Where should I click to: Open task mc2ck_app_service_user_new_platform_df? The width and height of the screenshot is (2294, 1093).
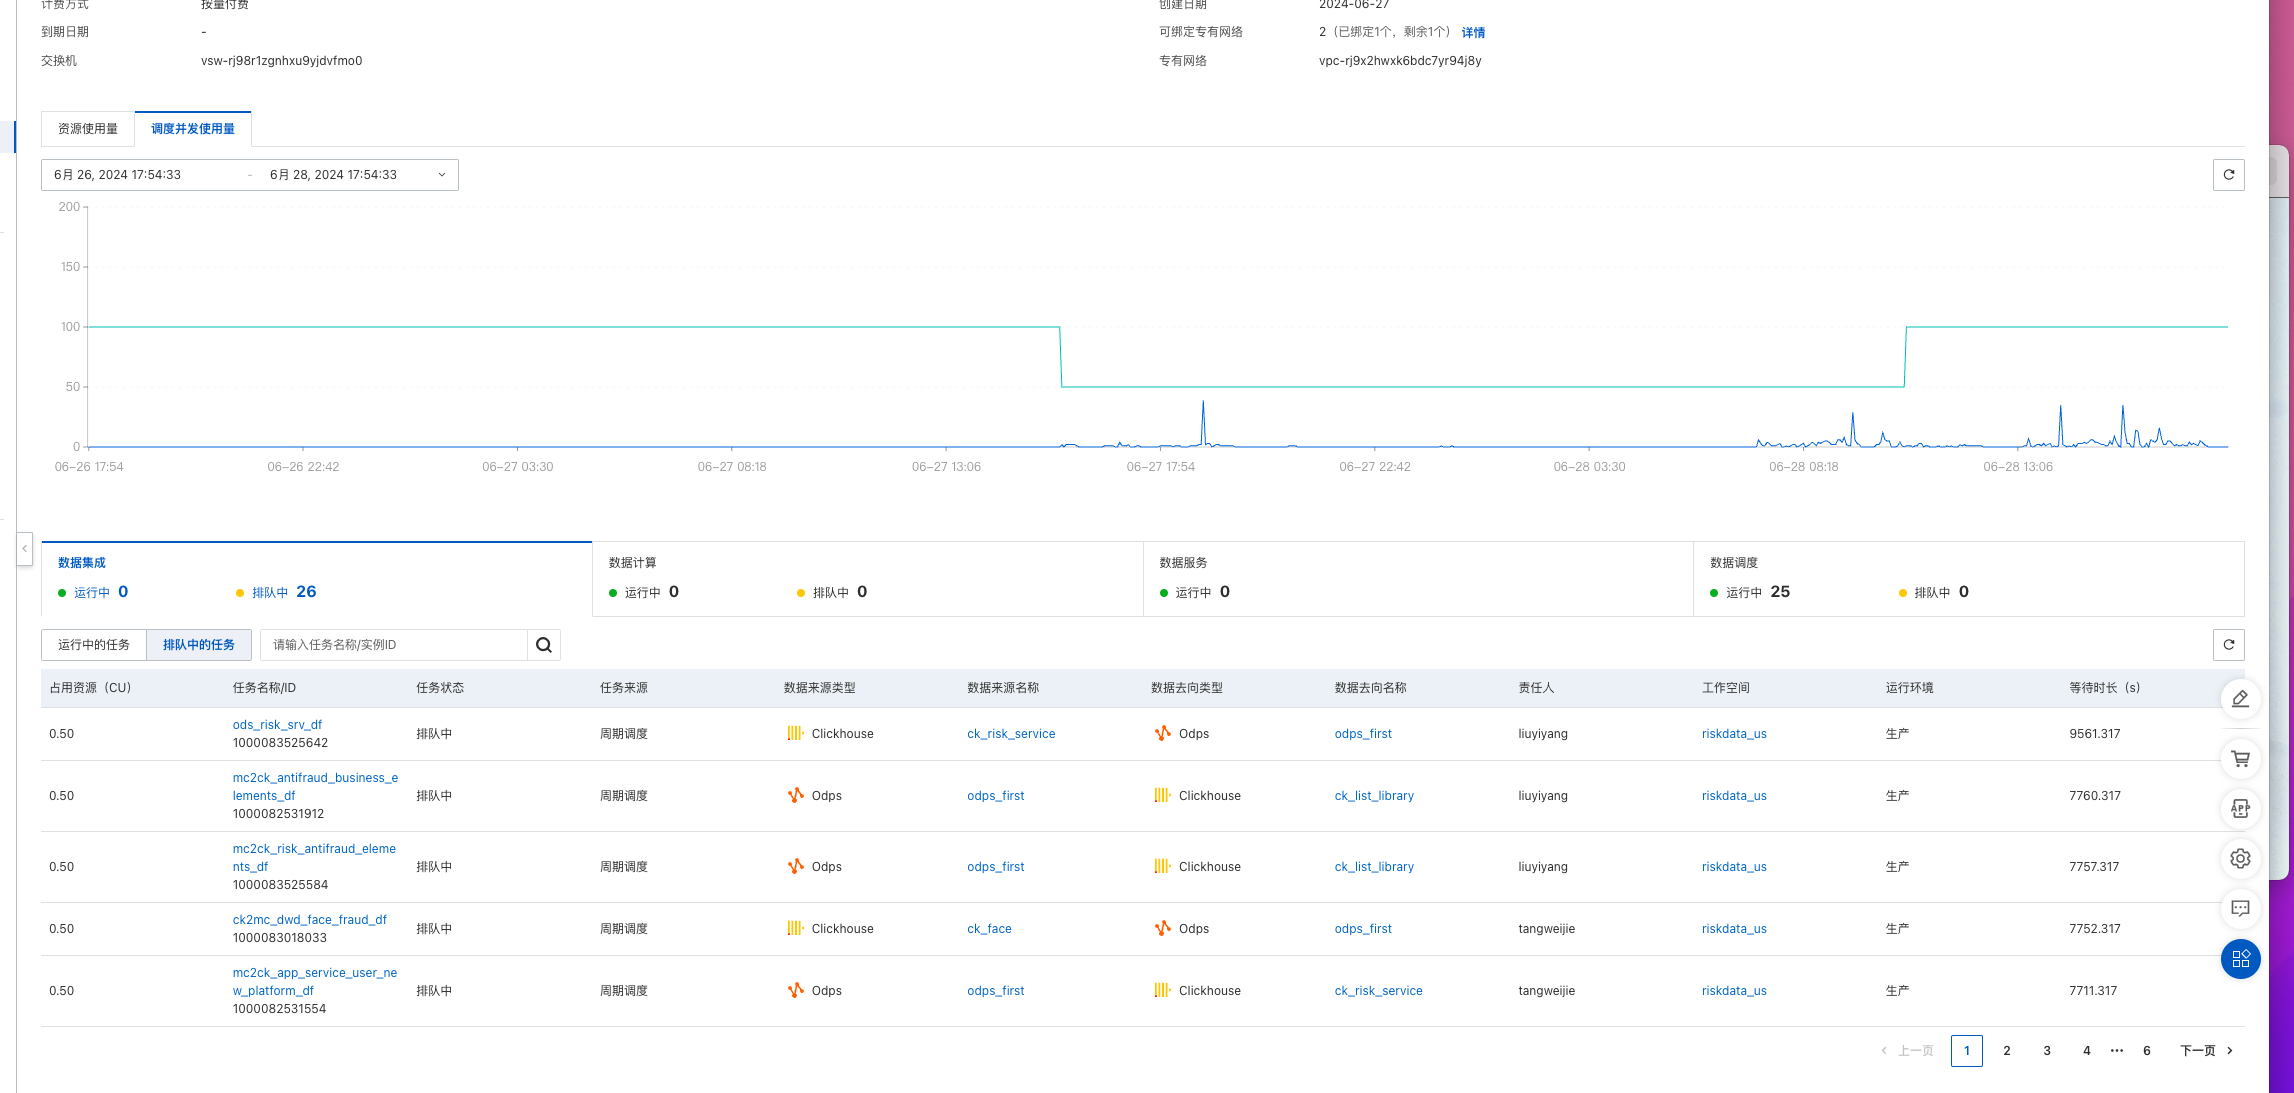pos(315,982)
